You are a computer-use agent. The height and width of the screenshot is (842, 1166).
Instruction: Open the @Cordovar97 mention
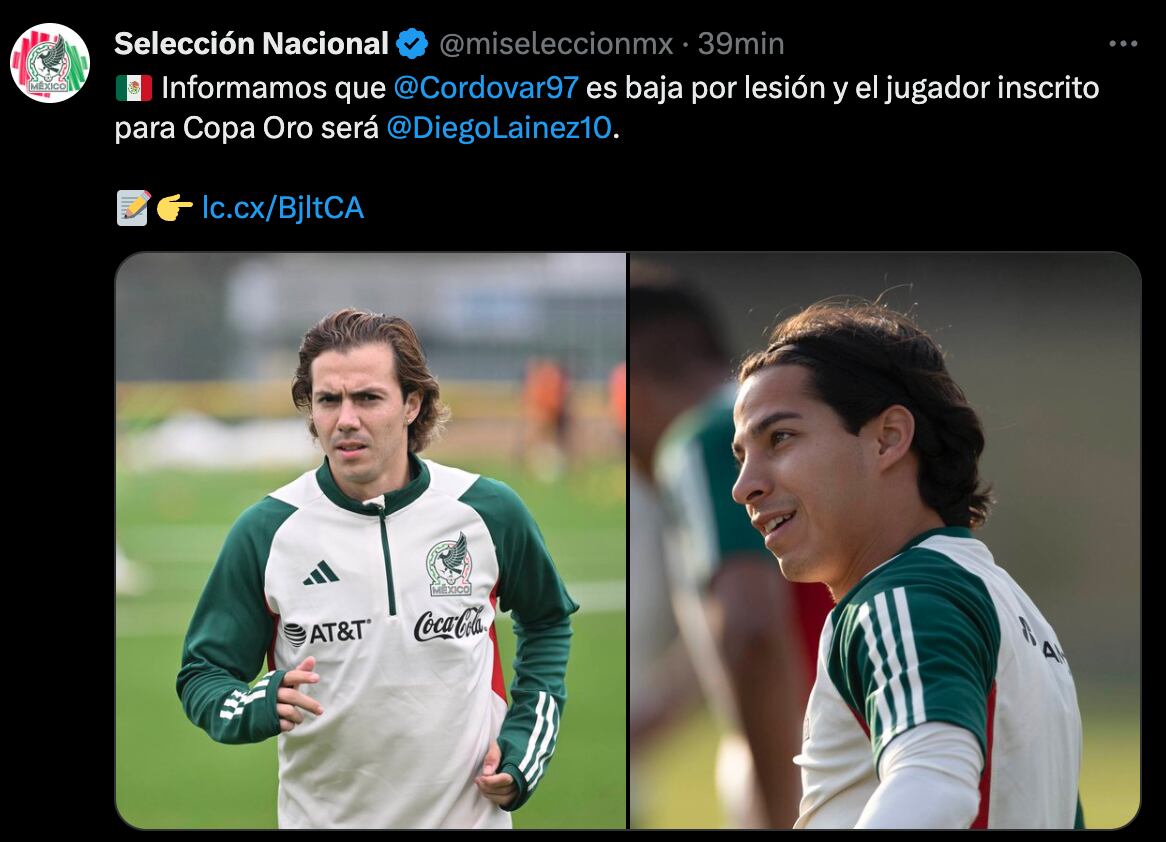486,88
